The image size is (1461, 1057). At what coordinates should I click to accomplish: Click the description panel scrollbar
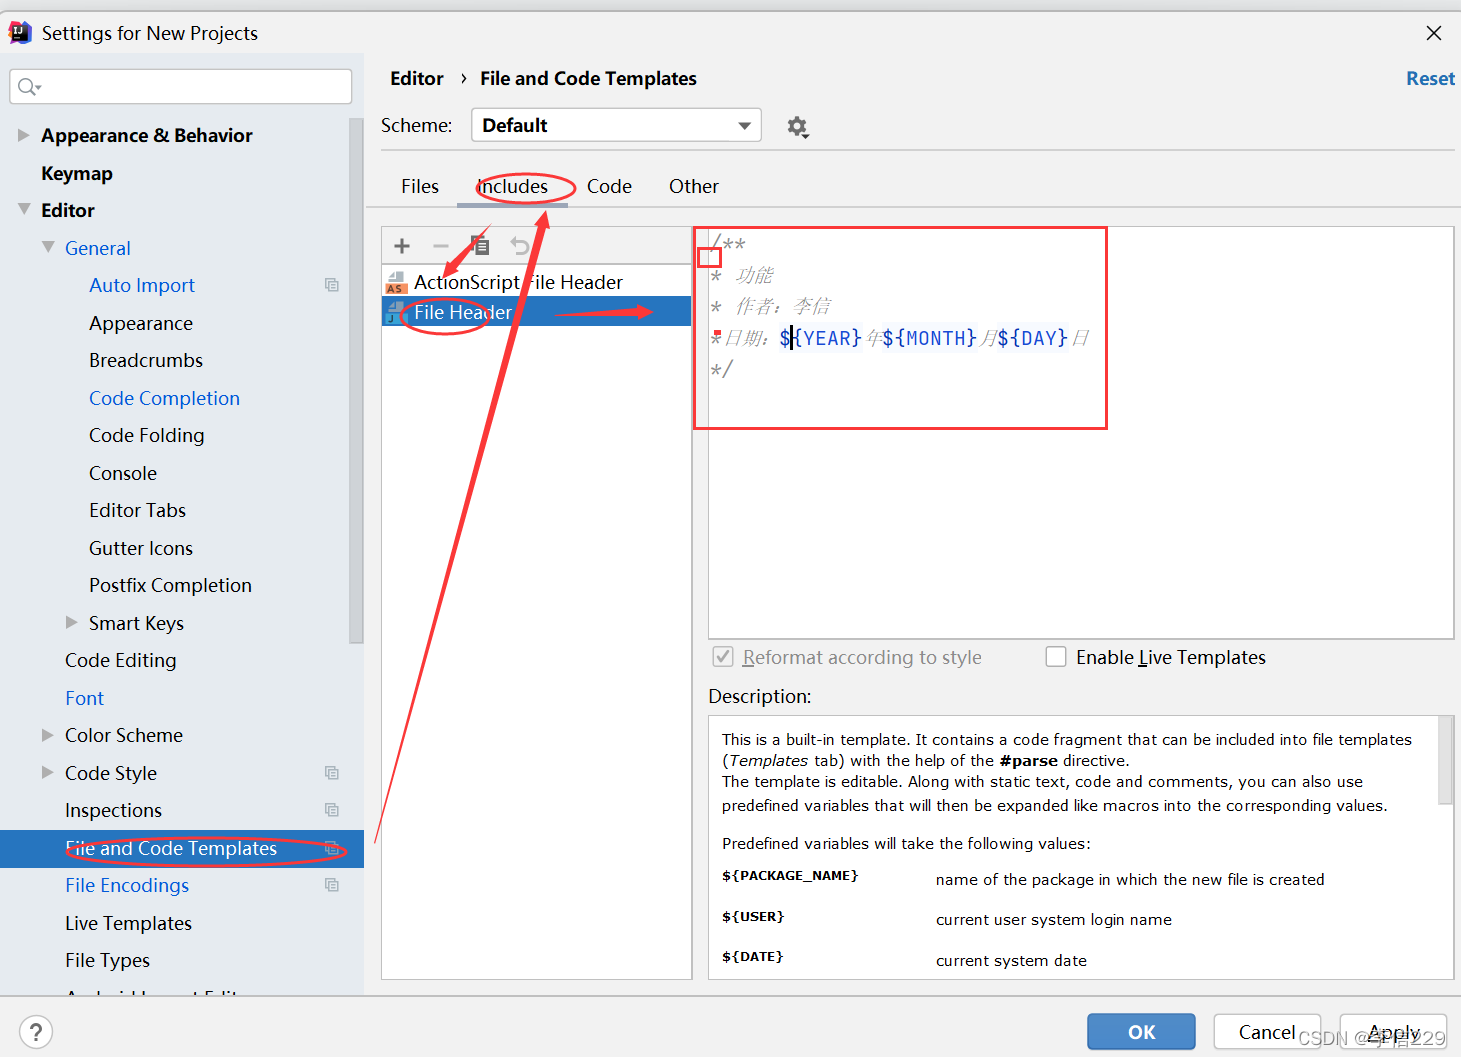1445,760
